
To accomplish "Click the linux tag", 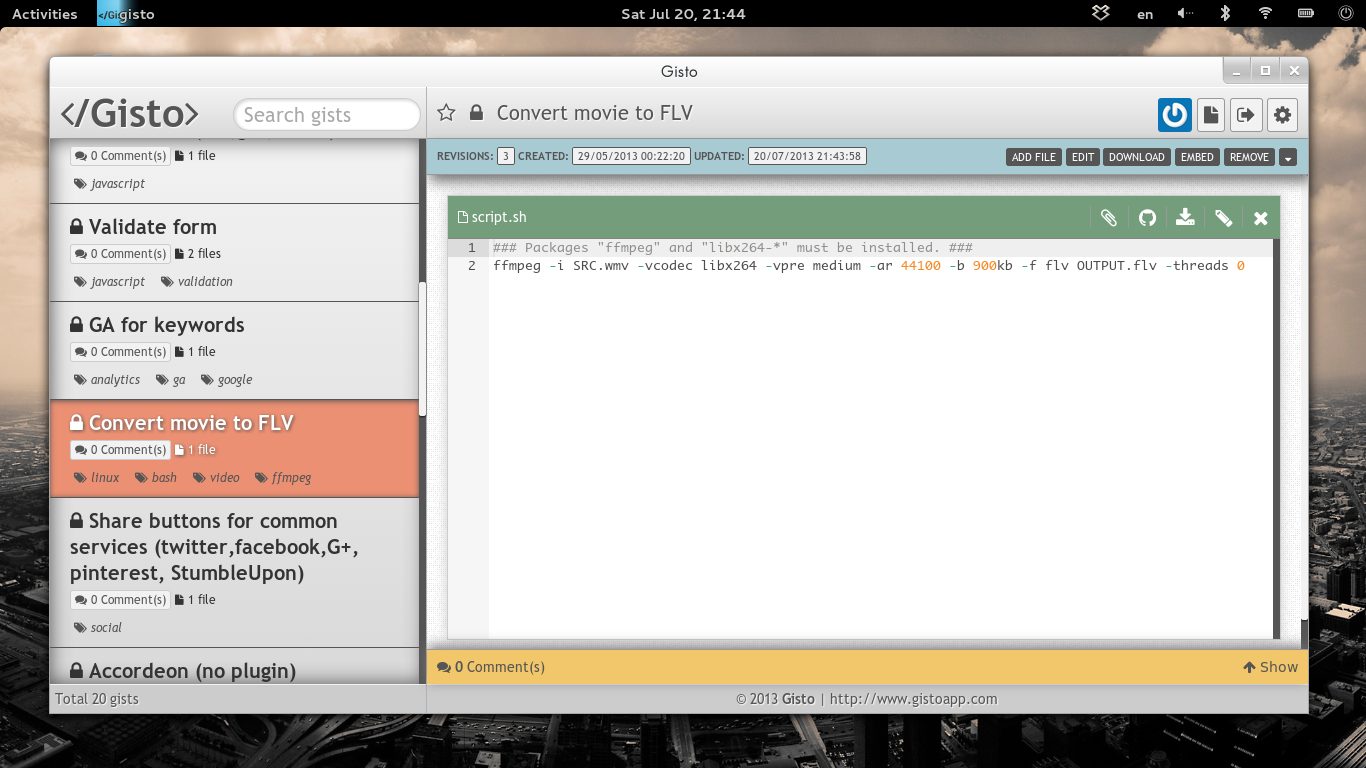I will pos(97,478).
